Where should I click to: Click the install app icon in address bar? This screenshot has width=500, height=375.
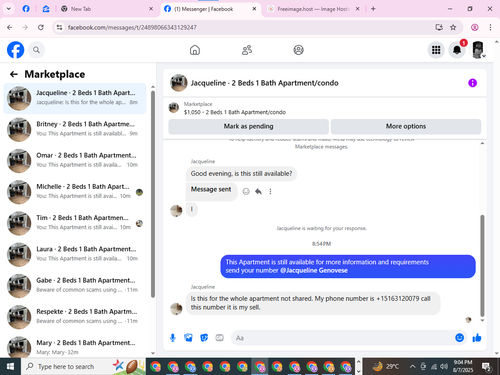tap(439, 27)
